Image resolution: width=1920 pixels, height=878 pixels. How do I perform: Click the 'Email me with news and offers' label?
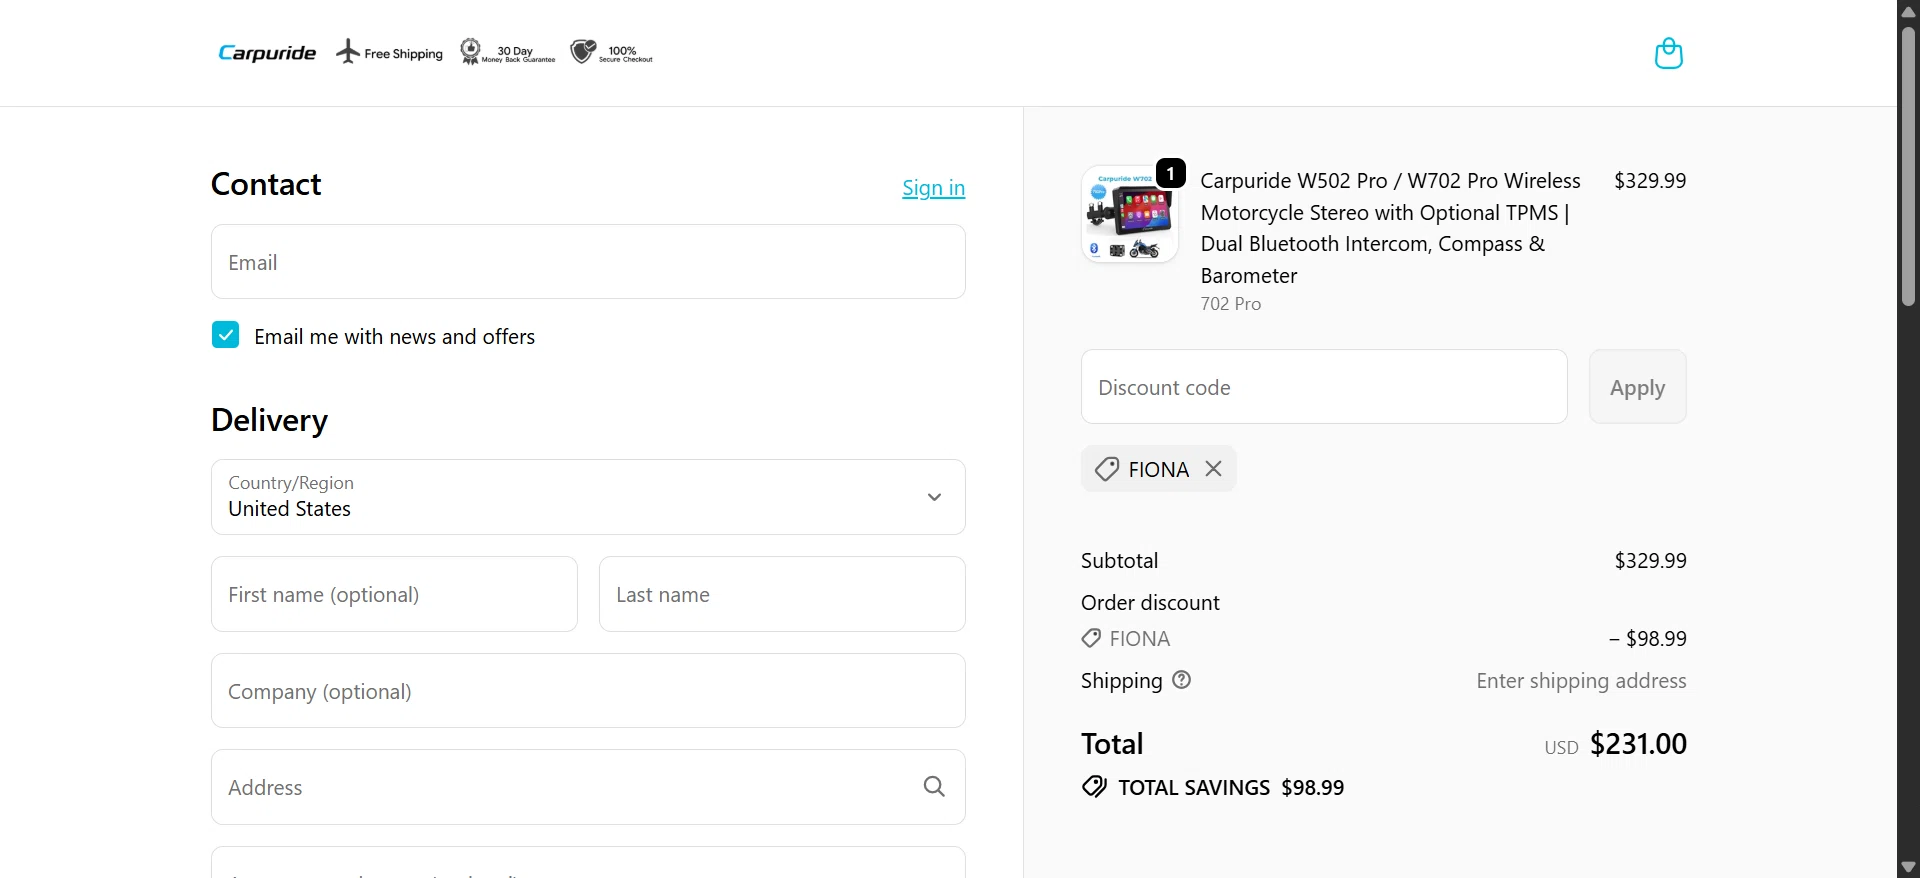pyautogui.click(x=394, y=337)
